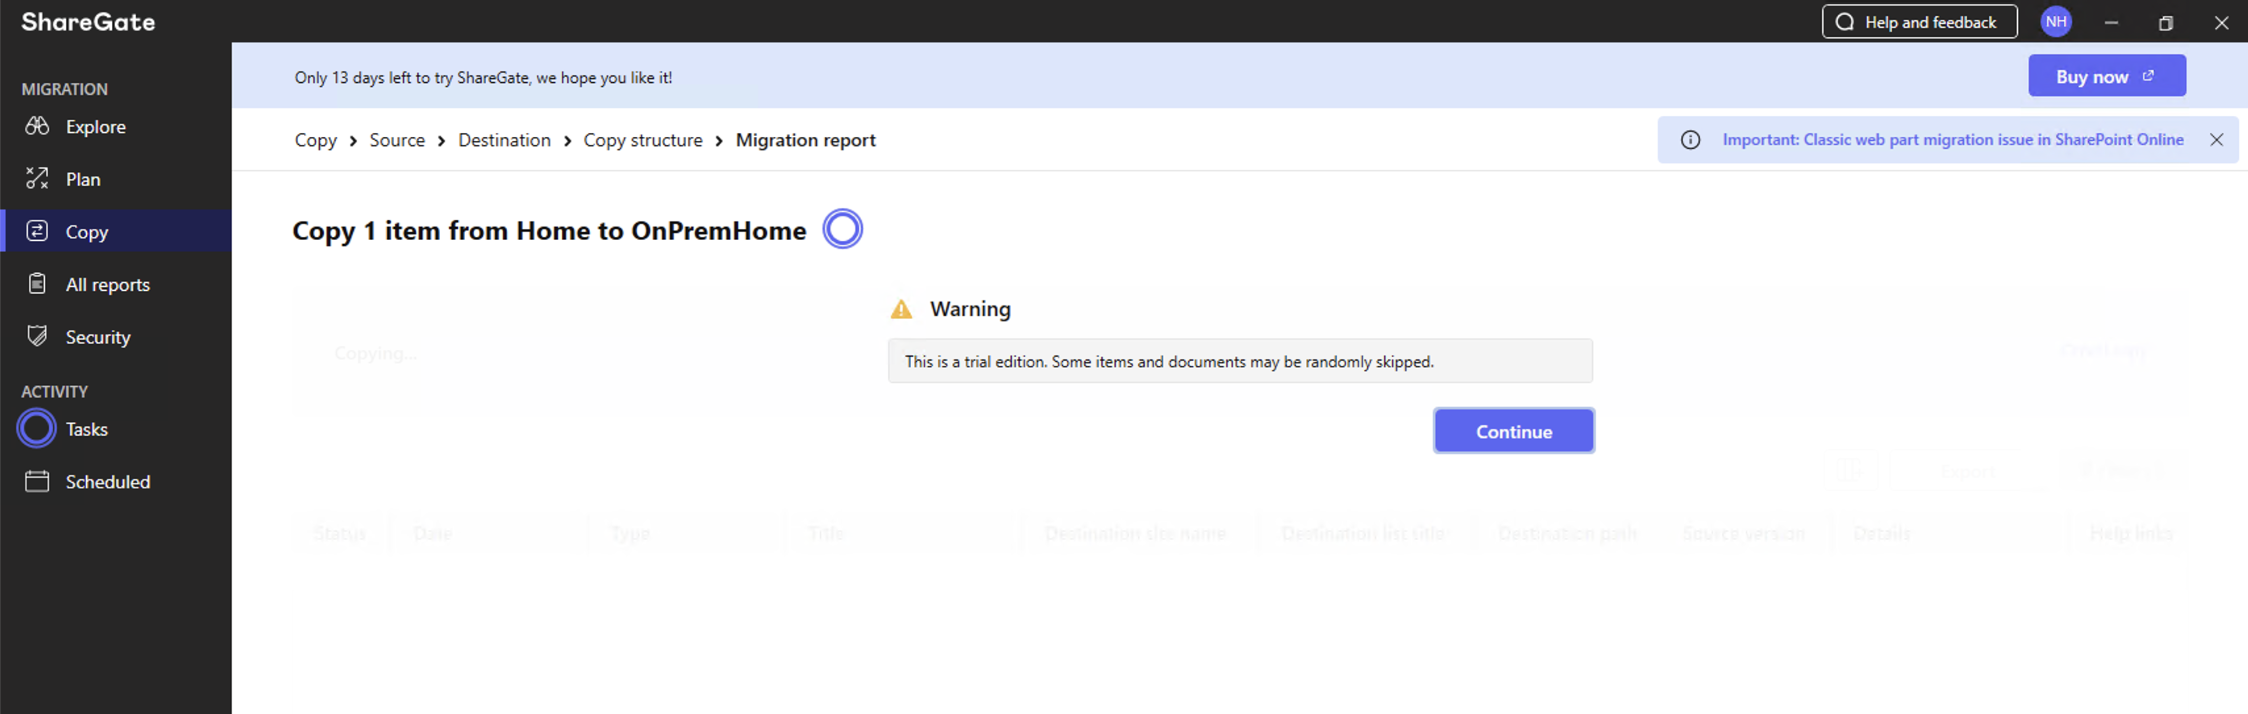Click the Plan icon in sidebar
The height and width of the screenshot is (714, 2248).
coord(37,178)
